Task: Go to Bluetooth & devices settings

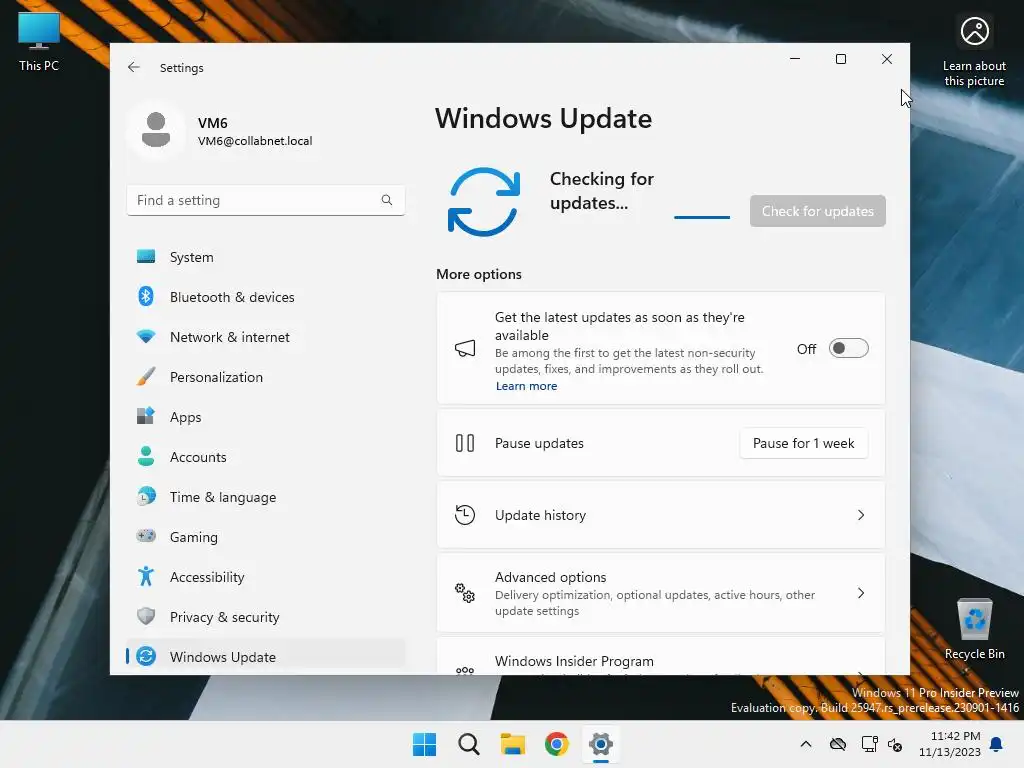Action: click(266, 297)
